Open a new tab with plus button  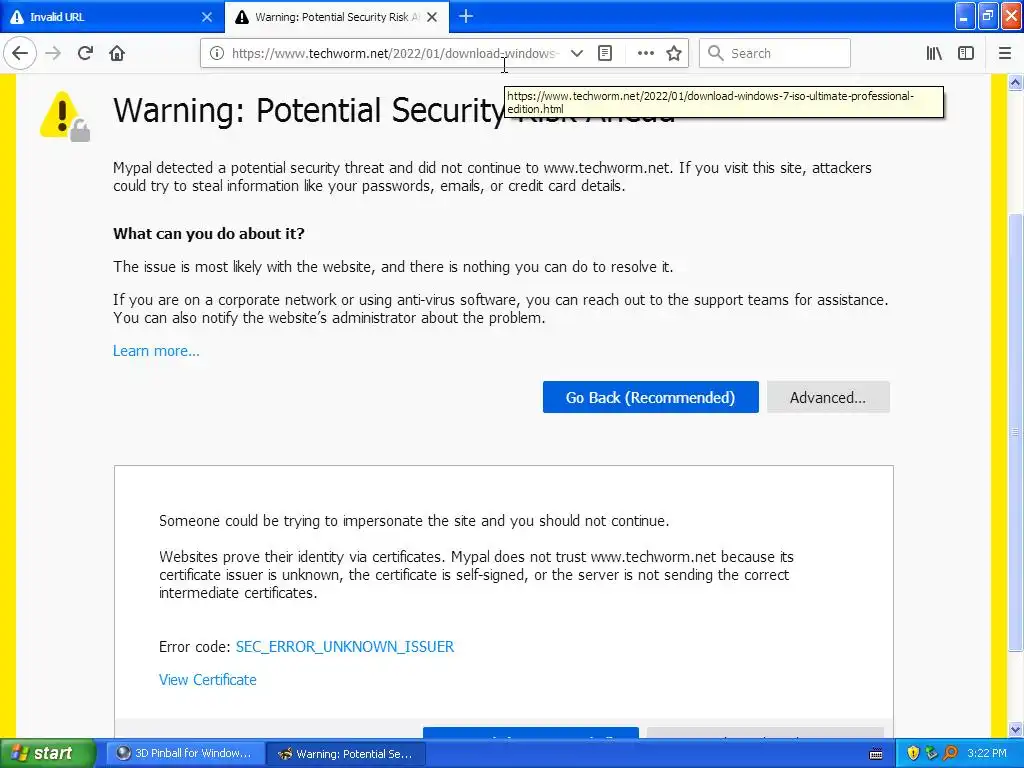(x=466, y=16)
